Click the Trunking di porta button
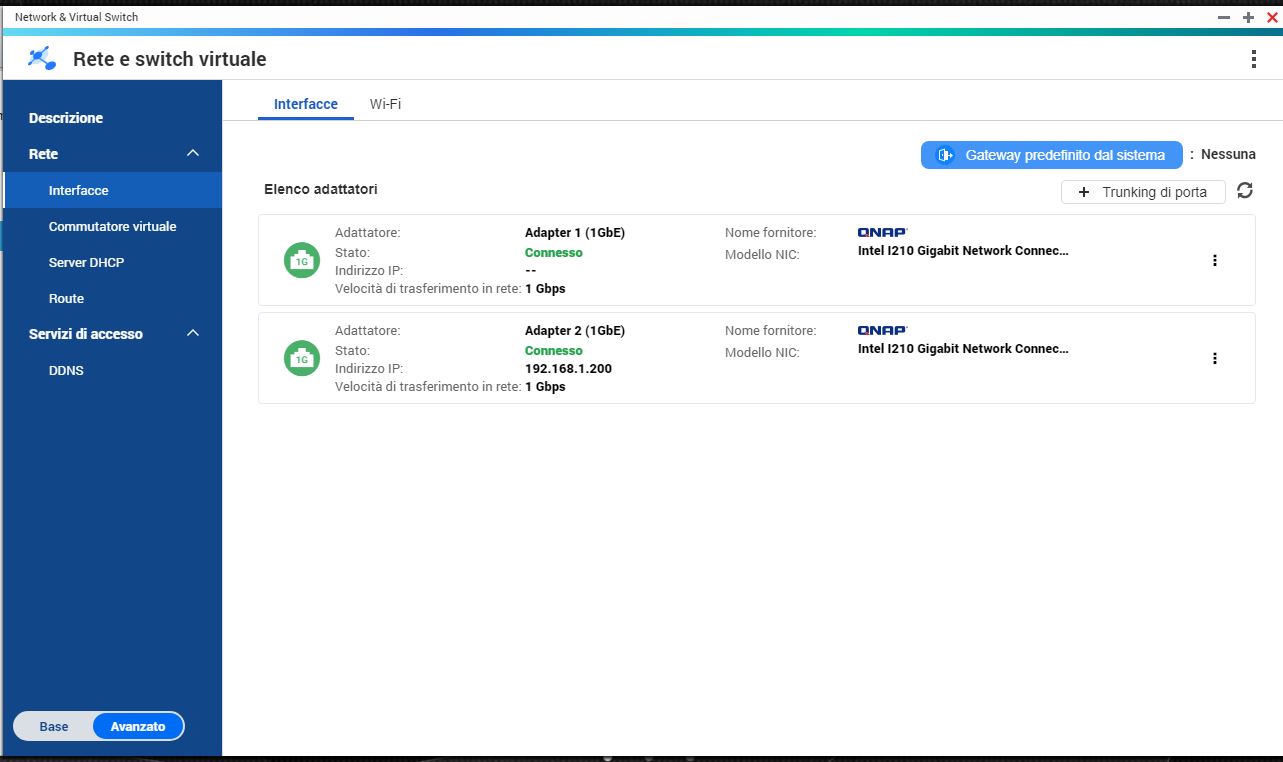This screenshot has width=1283, height=762. tap(1142, 192)
